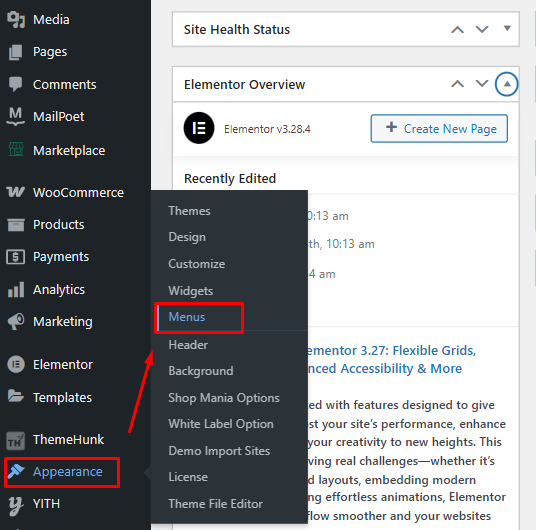Open Shop Mania Options submenu item
This screenshot has height=530, width=536.
coord(224,398)
